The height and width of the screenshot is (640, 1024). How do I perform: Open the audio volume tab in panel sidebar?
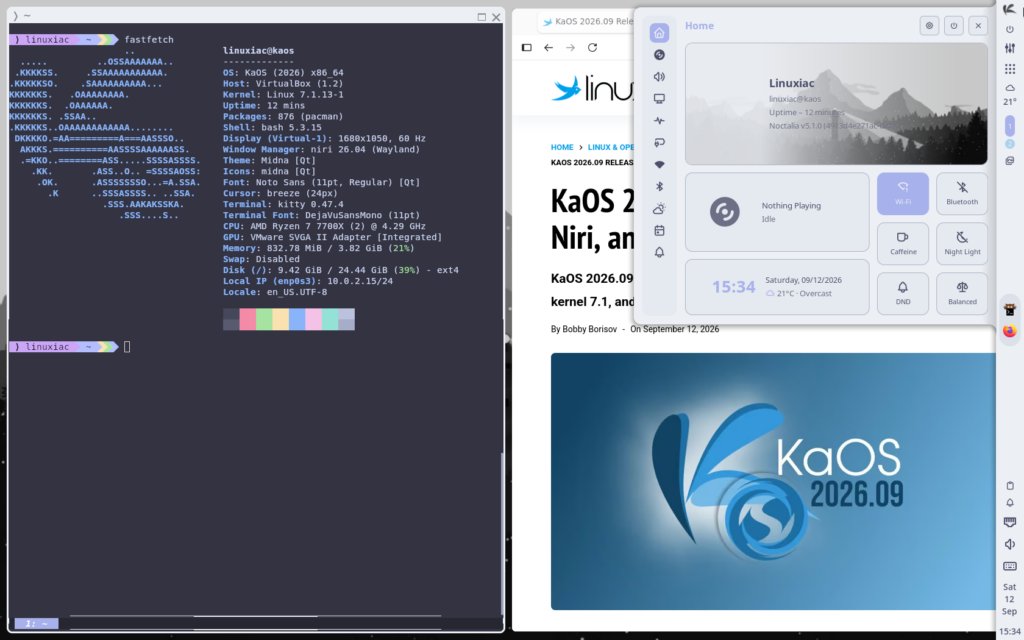click(x=659, y=76)
